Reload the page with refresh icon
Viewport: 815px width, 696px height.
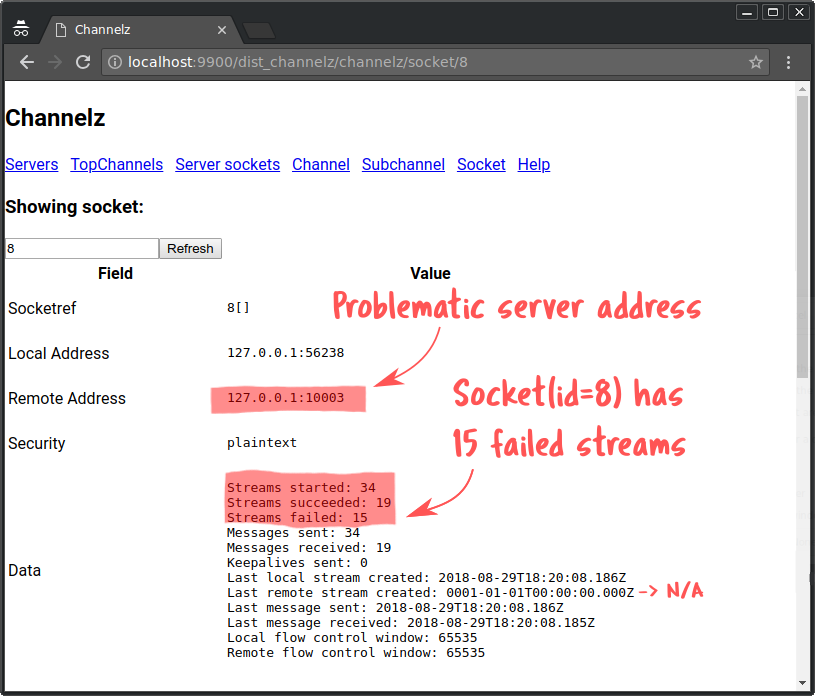(x=83, y=62)
